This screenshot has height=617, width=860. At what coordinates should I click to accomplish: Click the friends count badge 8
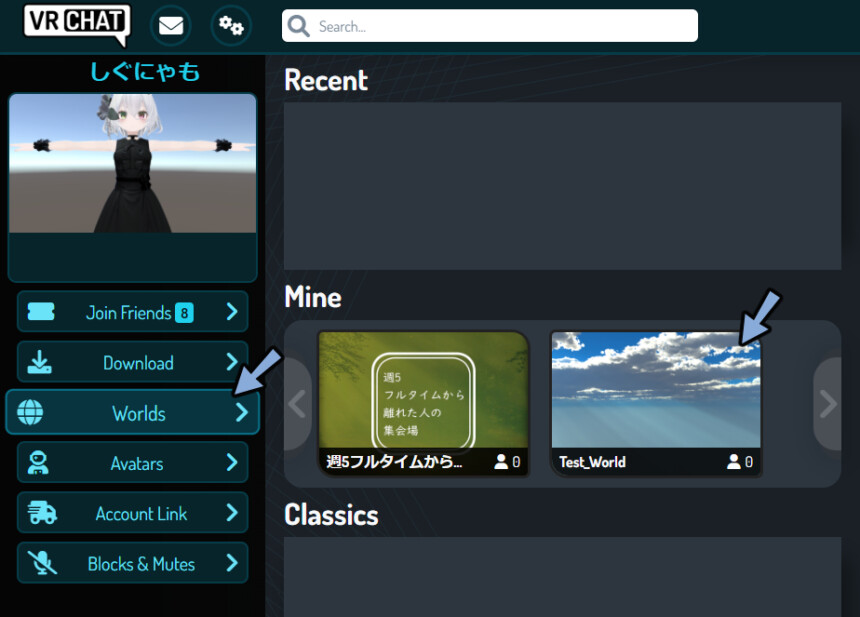pyautogui.click(x=184, y=313)
